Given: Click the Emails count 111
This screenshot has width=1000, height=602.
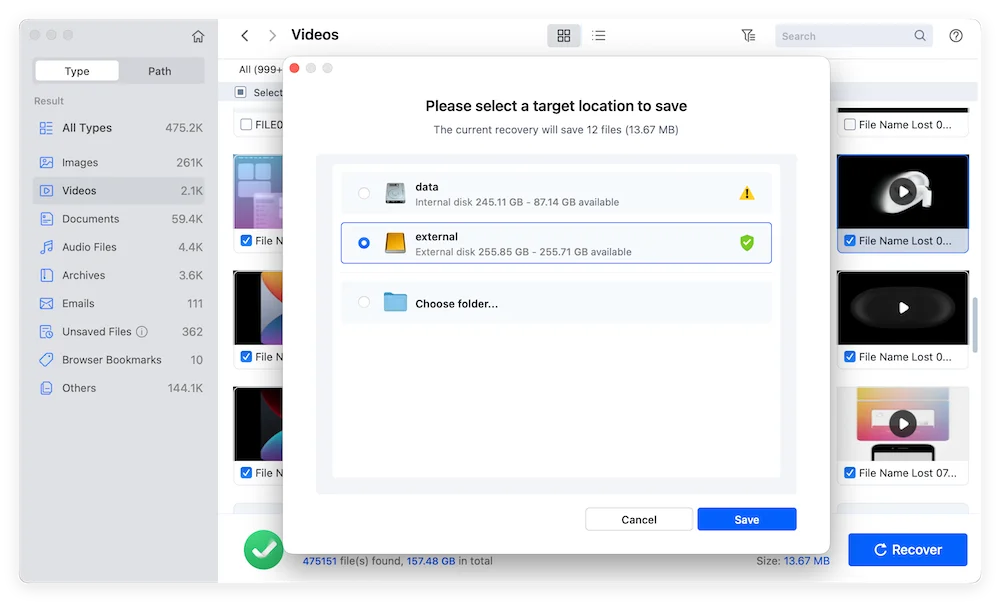Looking at the screenshot, I should [195, 304].
